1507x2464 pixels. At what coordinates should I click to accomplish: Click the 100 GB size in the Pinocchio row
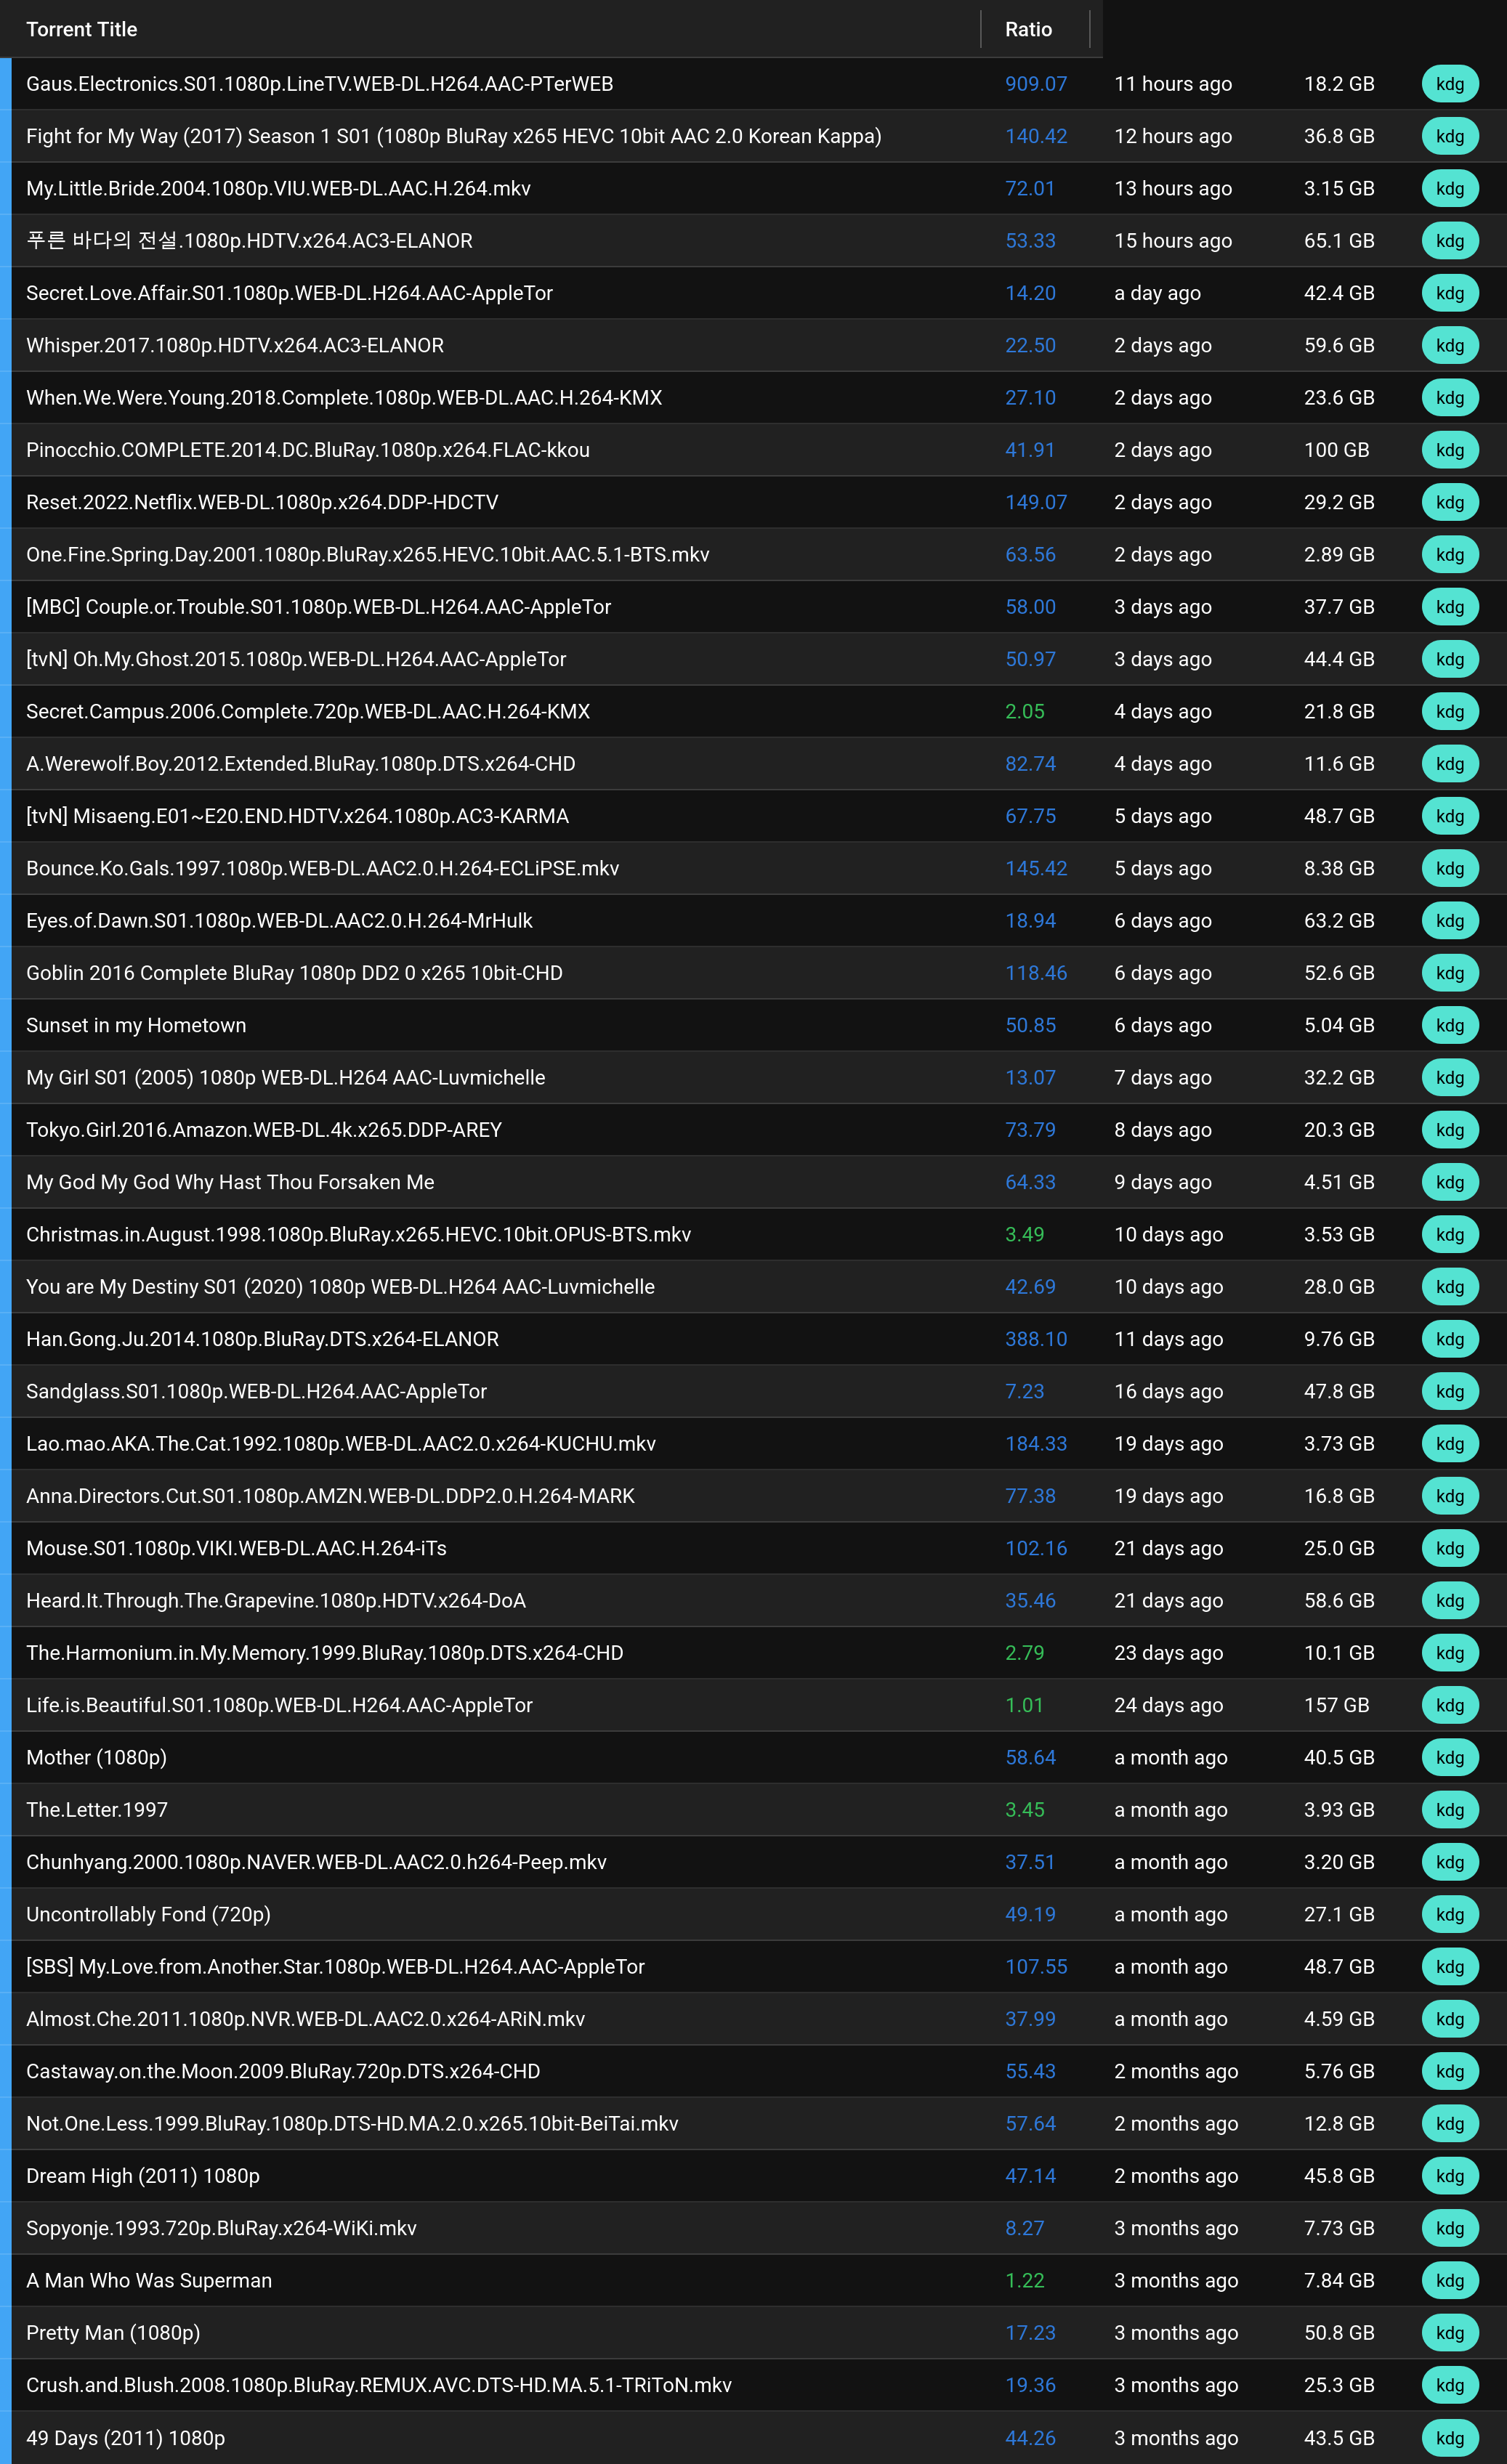(1336, 450)
